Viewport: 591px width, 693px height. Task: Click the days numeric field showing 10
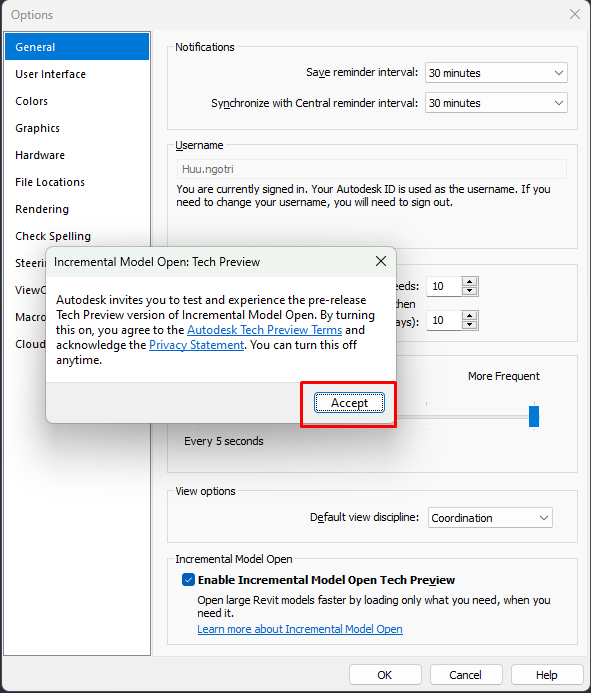pyautogui.click(x=444, y=320)
